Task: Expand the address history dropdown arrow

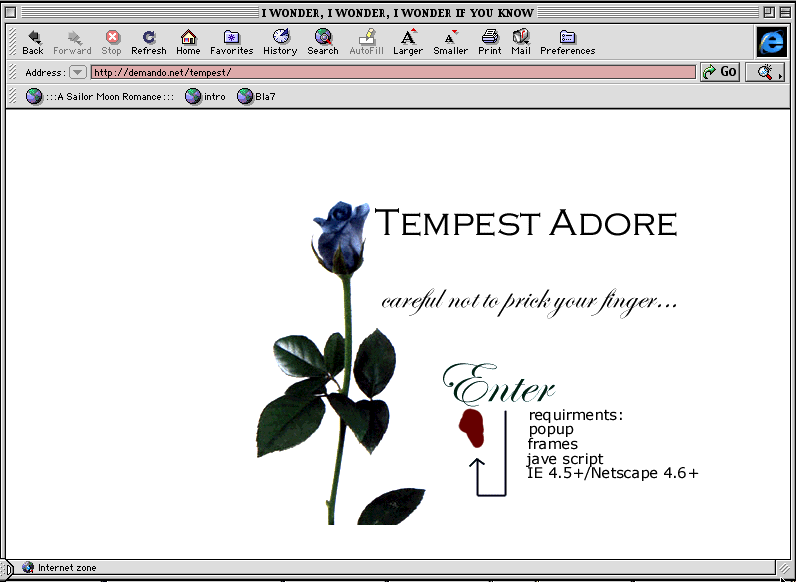Action: click(x=77, y=72)
